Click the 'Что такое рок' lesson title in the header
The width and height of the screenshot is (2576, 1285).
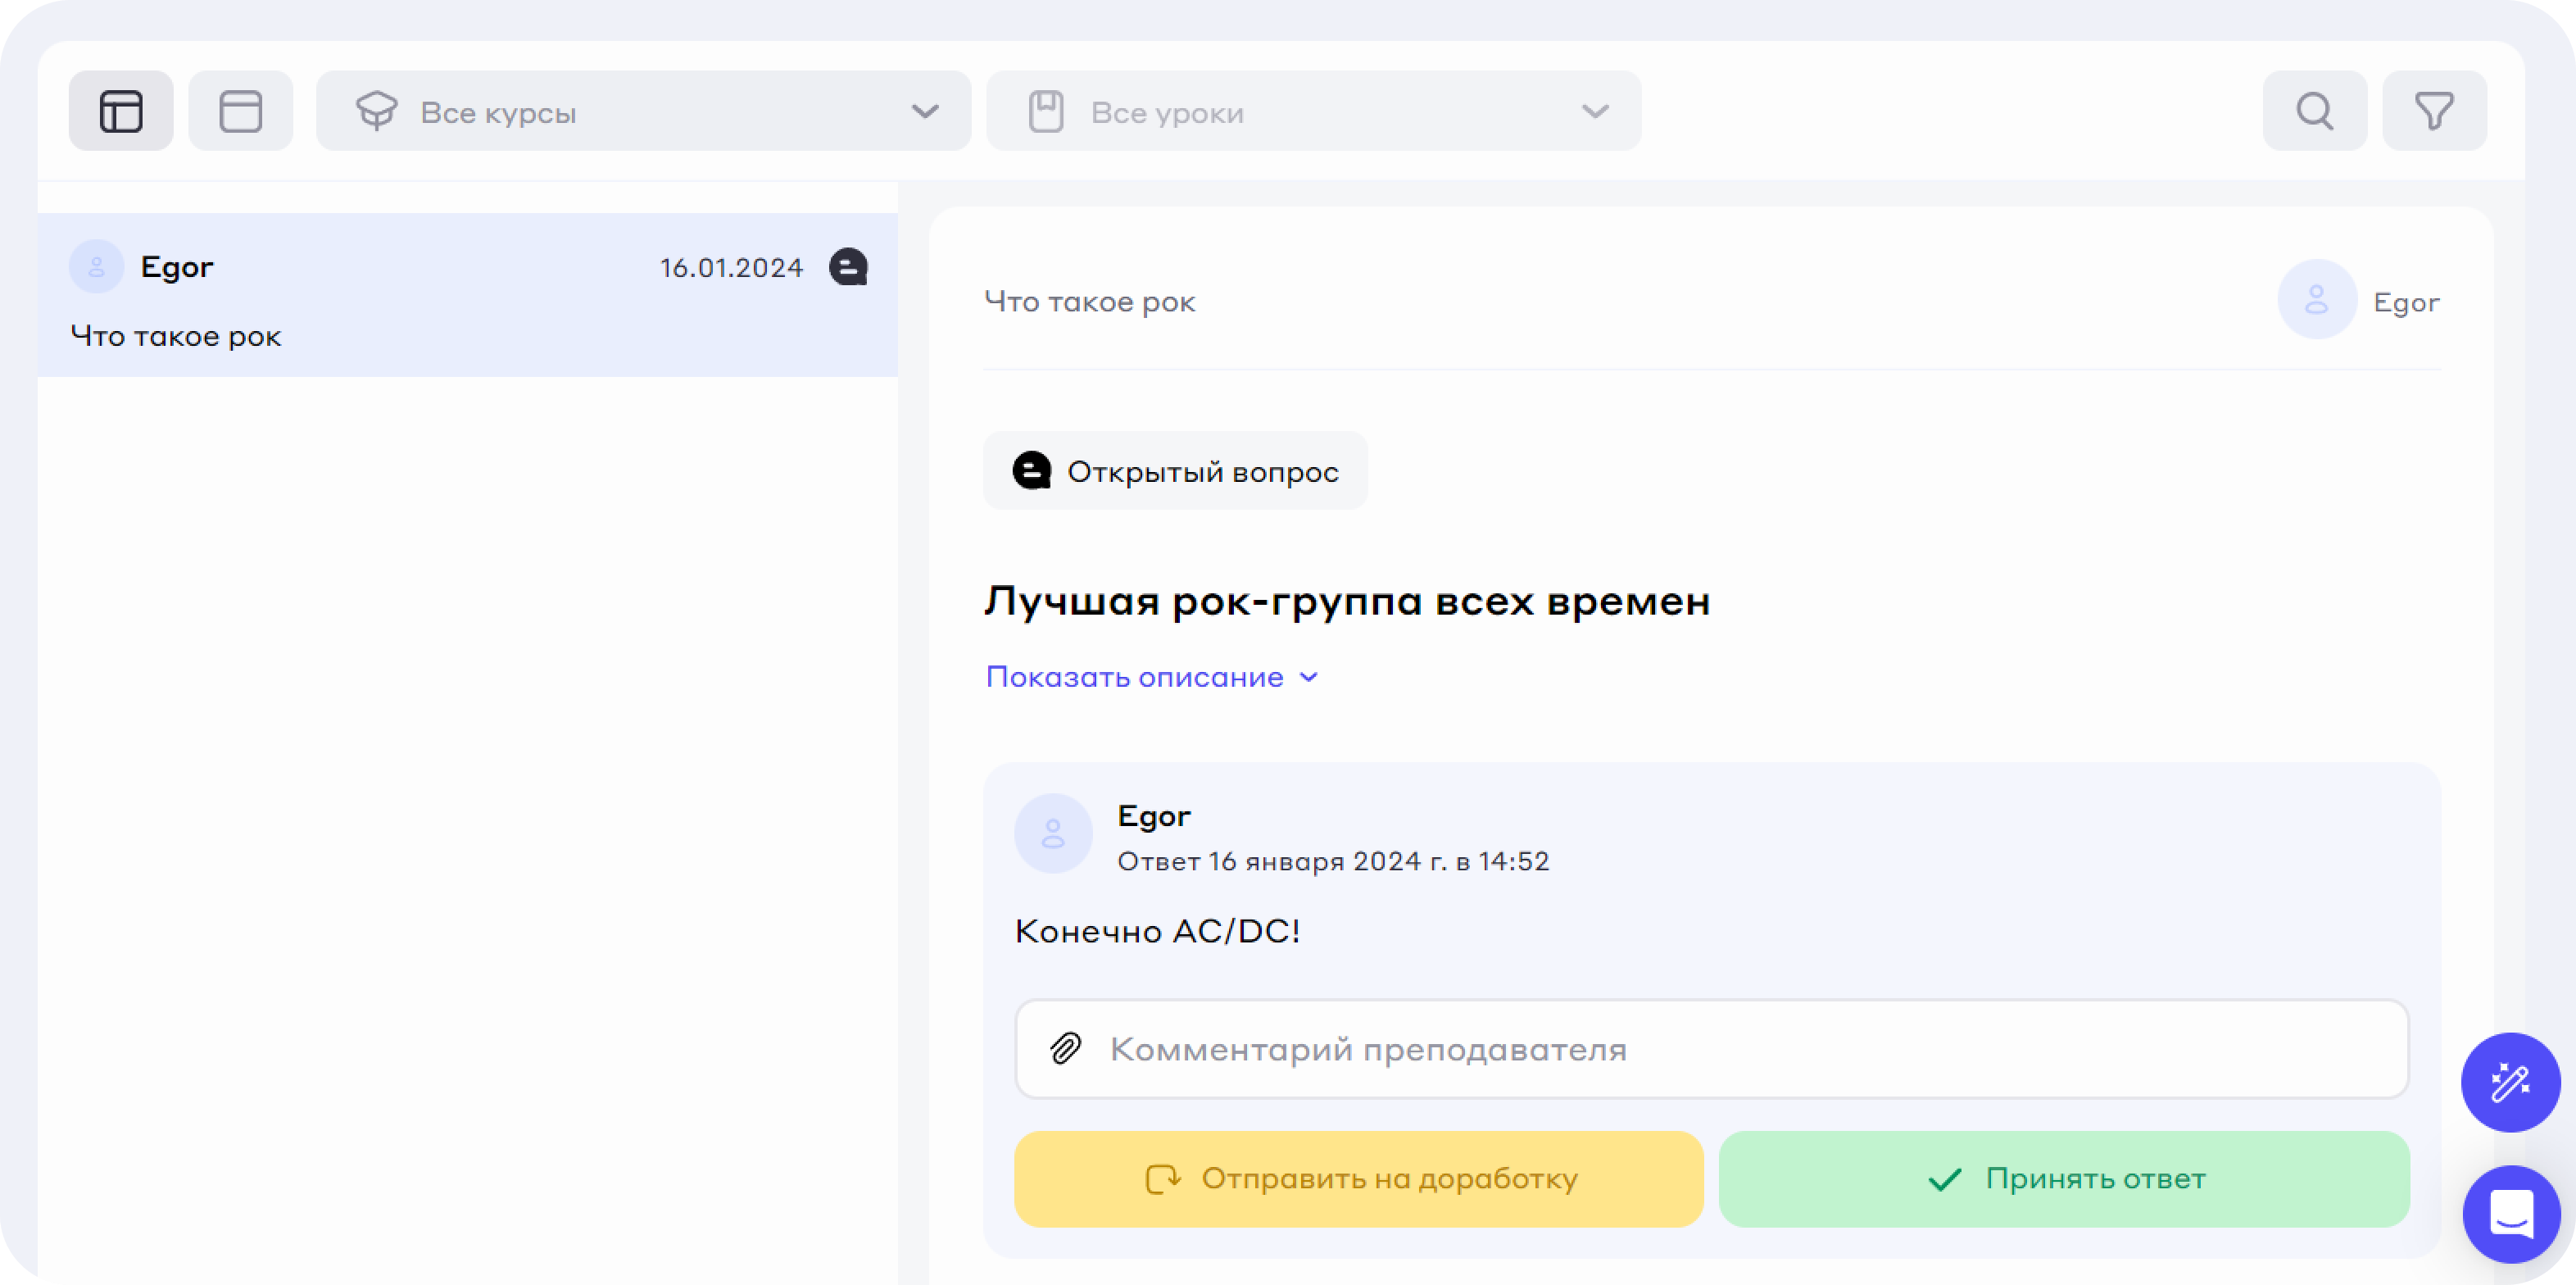coord(1089,302)
